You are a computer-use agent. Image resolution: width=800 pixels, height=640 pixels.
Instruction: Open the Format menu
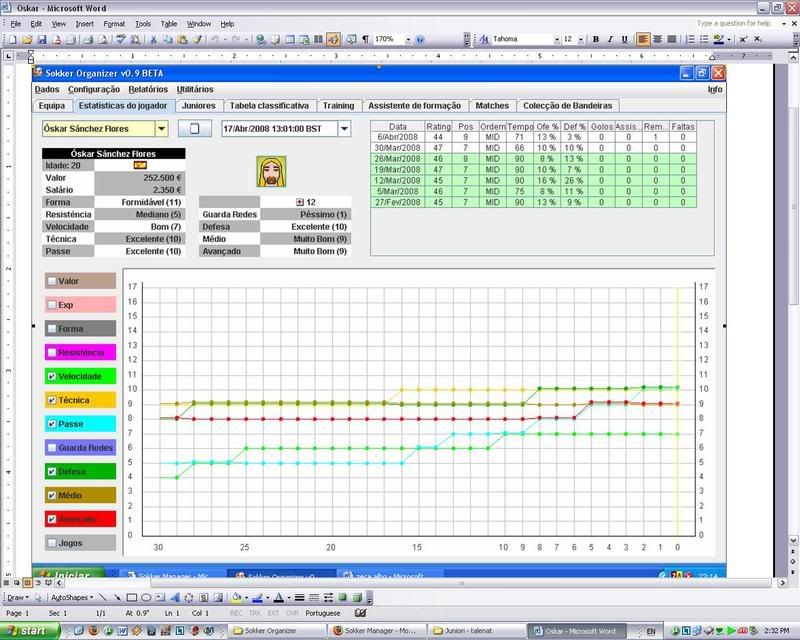coord(114,23)
